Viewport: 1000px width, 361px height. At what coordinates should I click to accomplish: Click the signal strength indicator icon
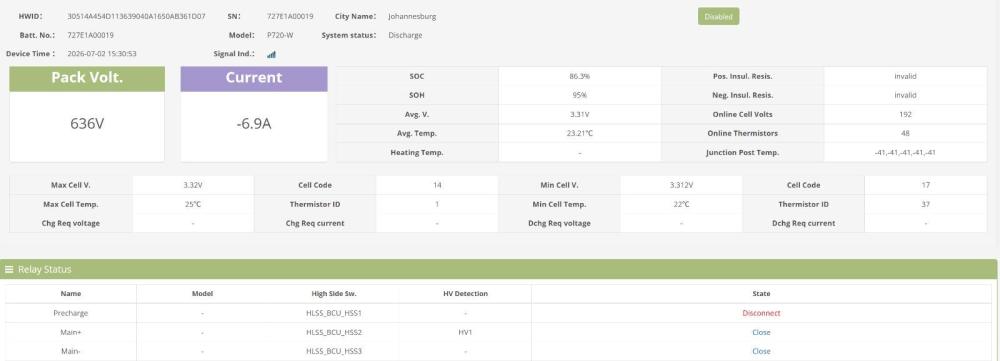click(x=272, y=55)
